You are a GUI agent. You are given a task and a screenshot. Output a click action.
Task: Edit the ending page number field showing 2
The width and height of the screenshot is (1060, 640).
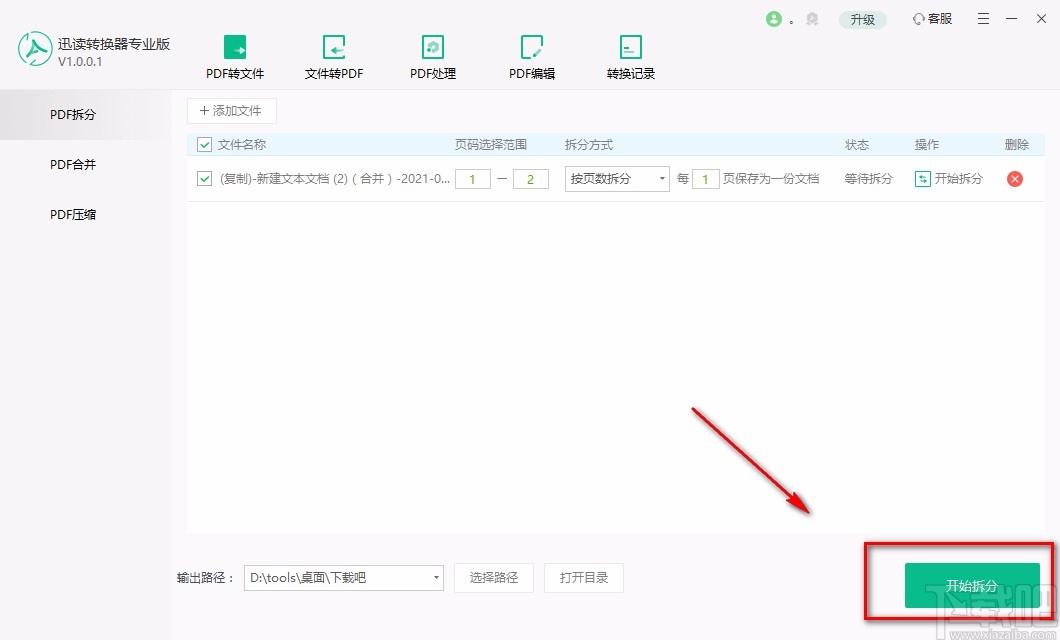click(x=530, y=178)
